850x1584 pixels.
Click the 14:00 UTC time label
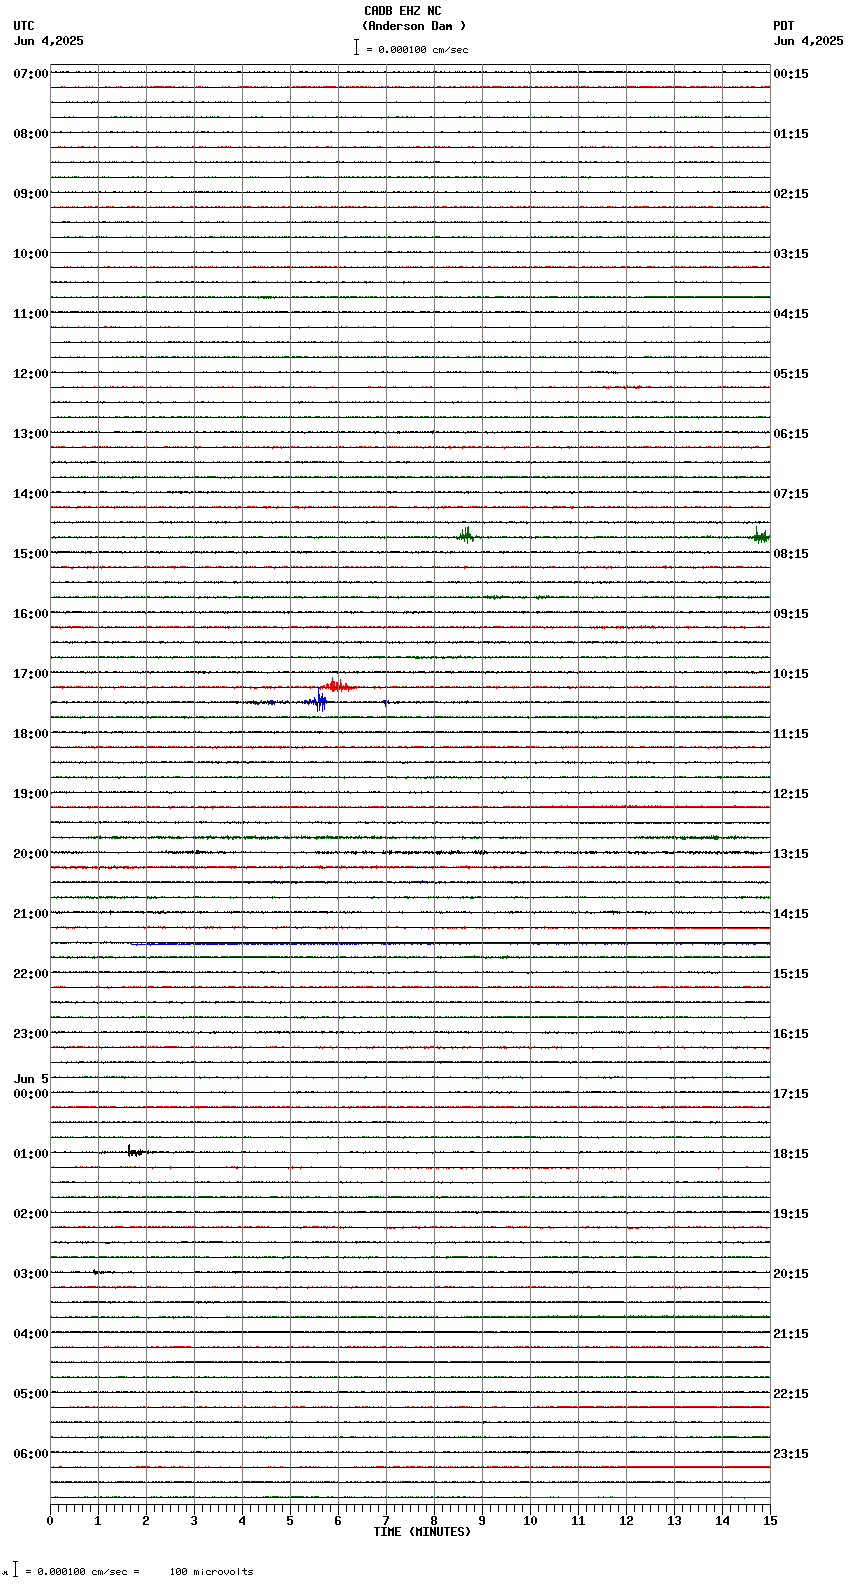click(x=31, y=494)
